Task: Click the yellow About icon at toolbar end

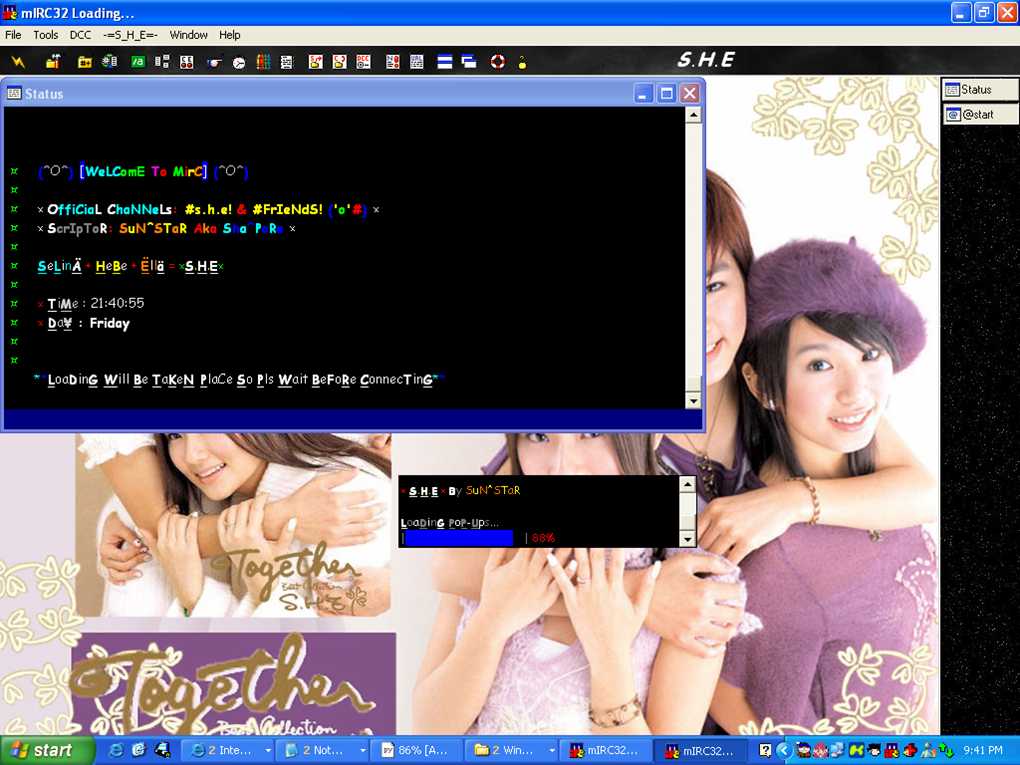Action: pos(522,62)
